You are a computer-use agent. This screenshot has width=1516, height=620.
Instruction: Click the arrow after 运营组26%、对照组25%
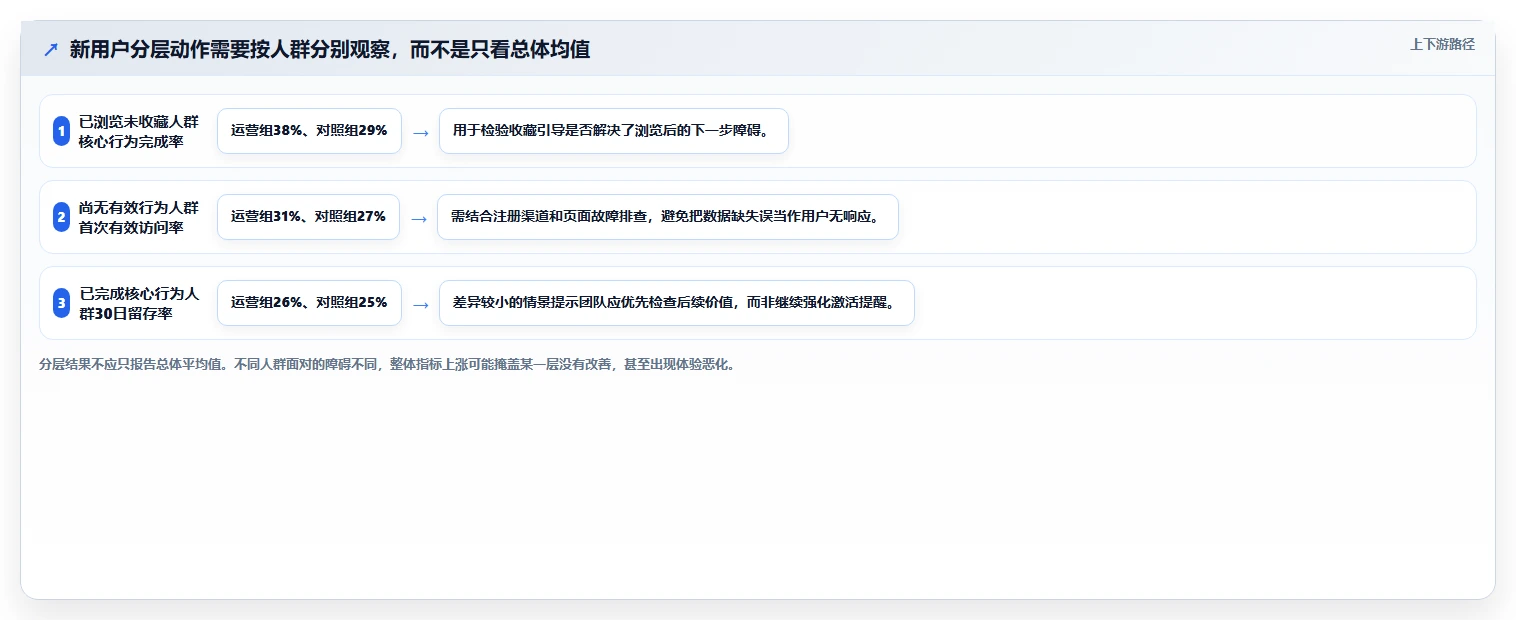pos(421,304)
